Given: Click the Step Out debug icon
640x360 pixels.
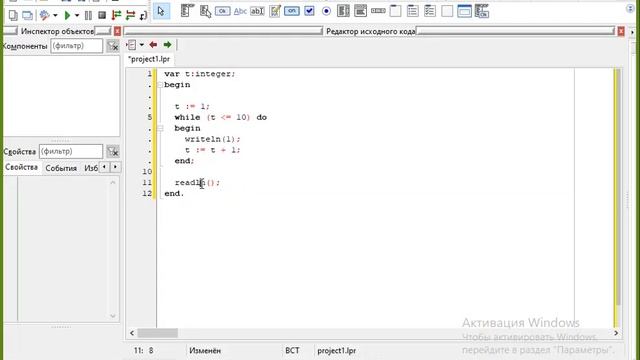Looking at the screenshot, I should tap(143, 16).
